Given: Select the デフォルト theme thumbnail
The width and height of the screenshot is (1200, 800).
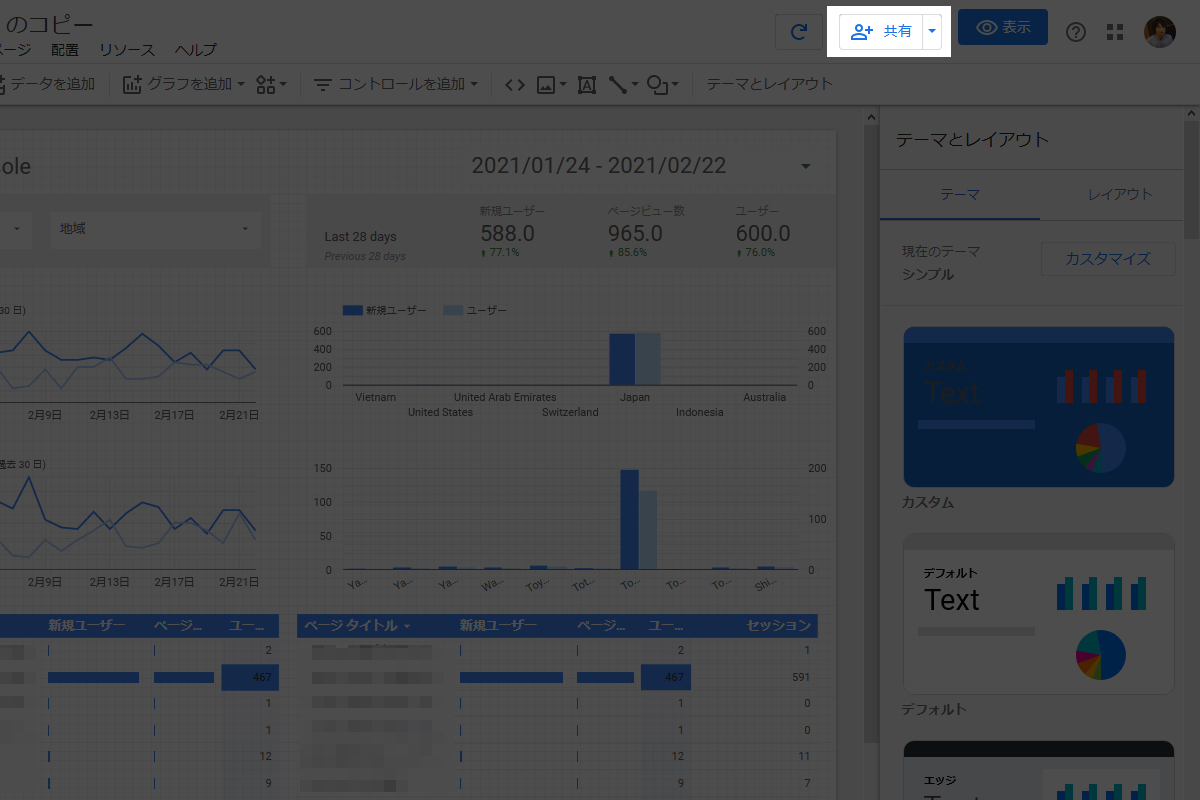Looking at the screenshot, I should (1038, 613).
